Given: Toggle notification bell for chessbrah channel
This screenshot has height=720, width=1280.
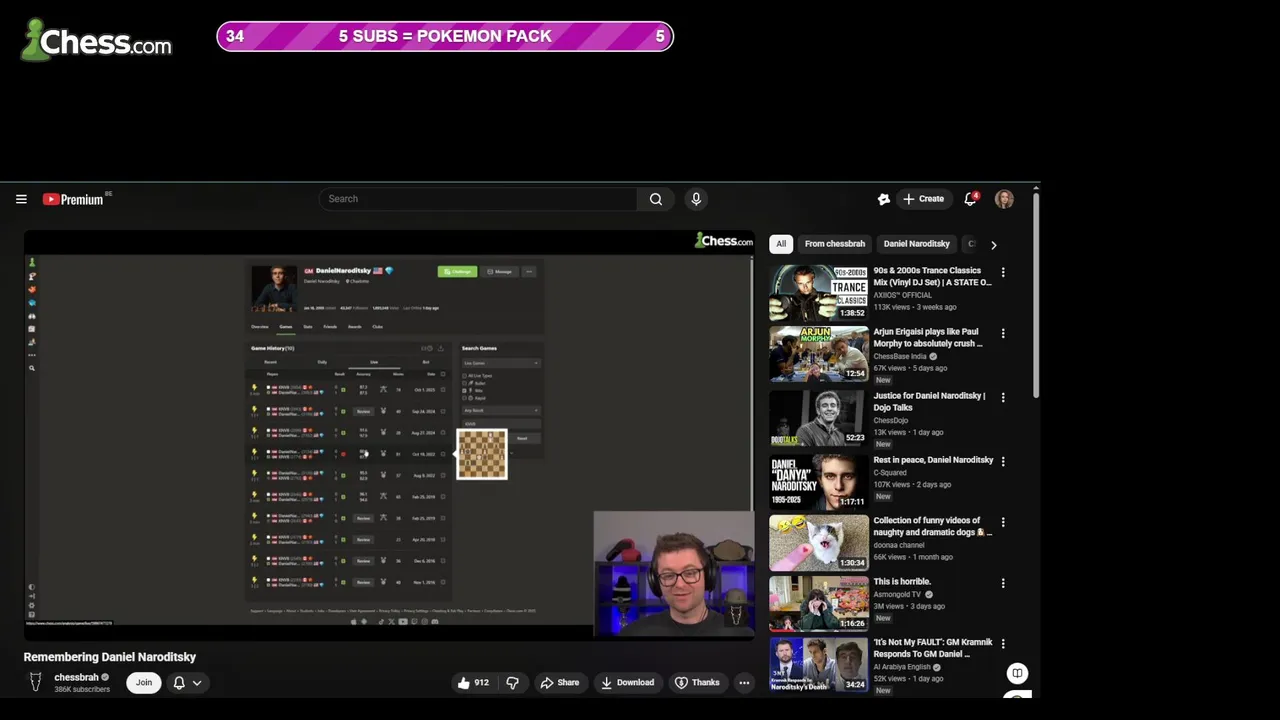Looking at the screenshot, I should click(x=179, y=683).
